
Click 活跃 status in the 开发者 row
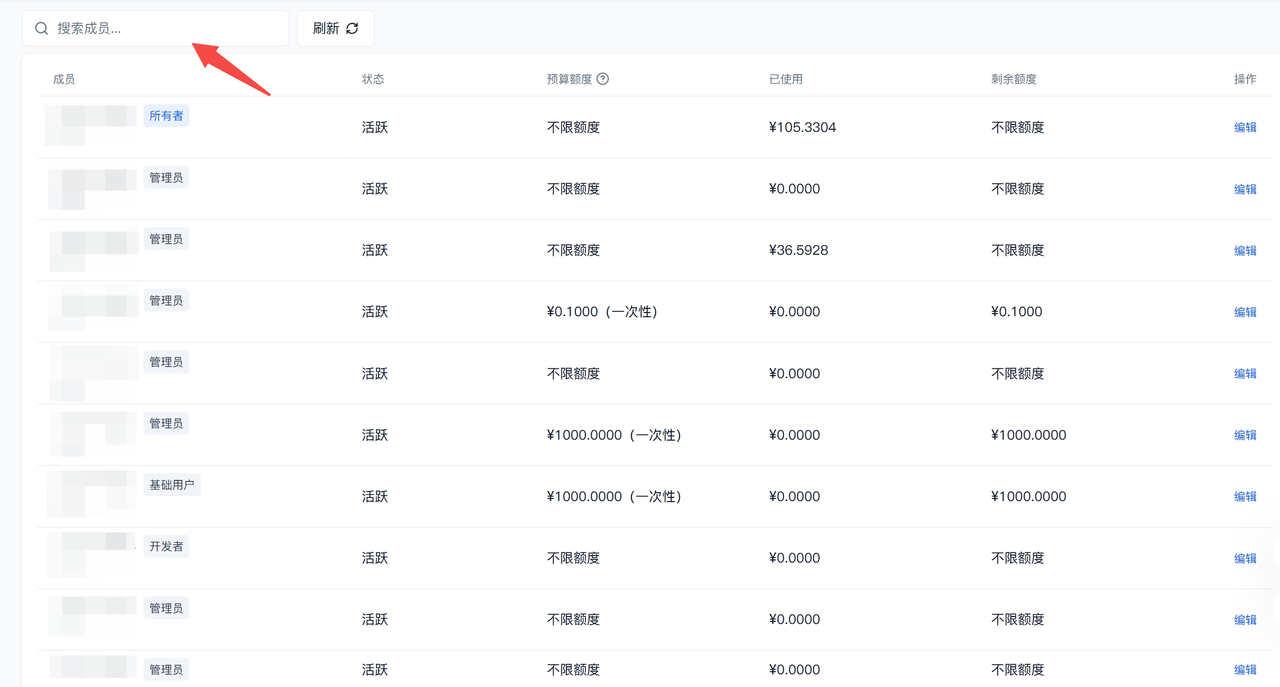click(x=375, y=558)
